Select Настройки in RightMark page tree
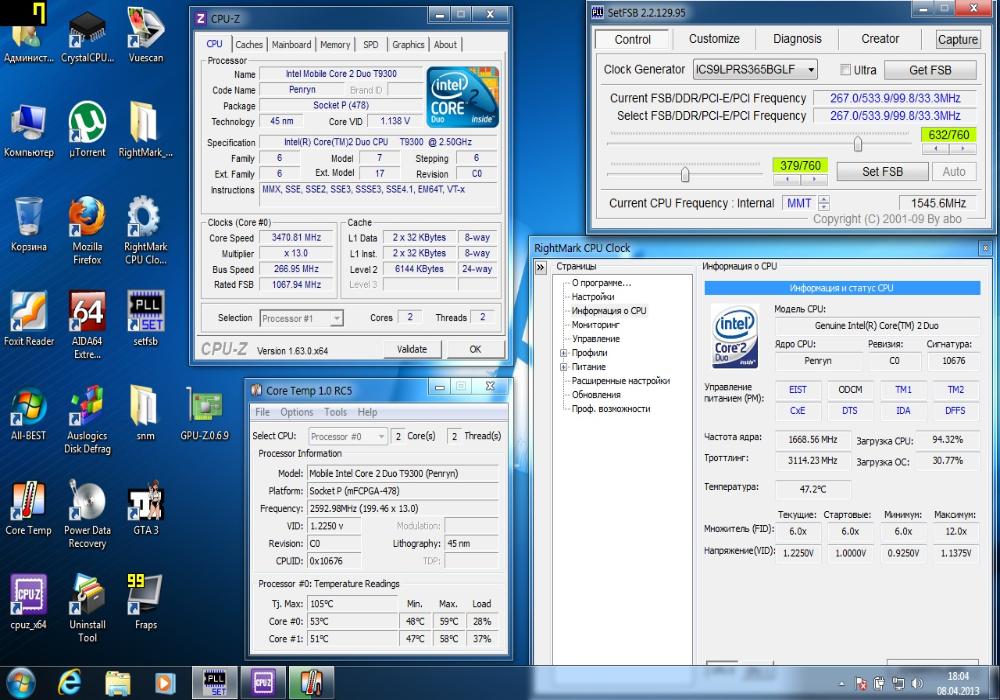This screenshot has width=1000, height=700. [x=592, y=296]
